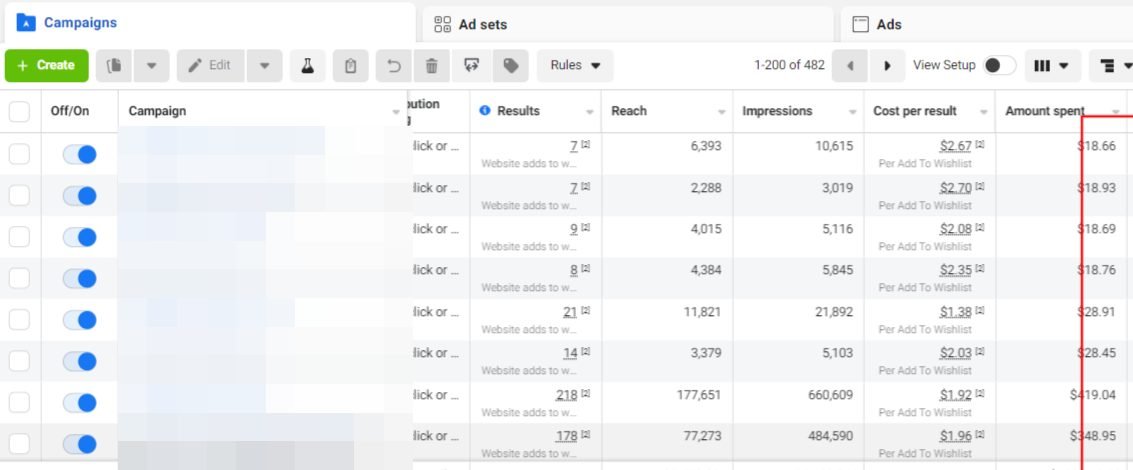Toggle the View Setup switch
The width and height of the screenshot is (1133, 470).
click(x=999, y=65)
